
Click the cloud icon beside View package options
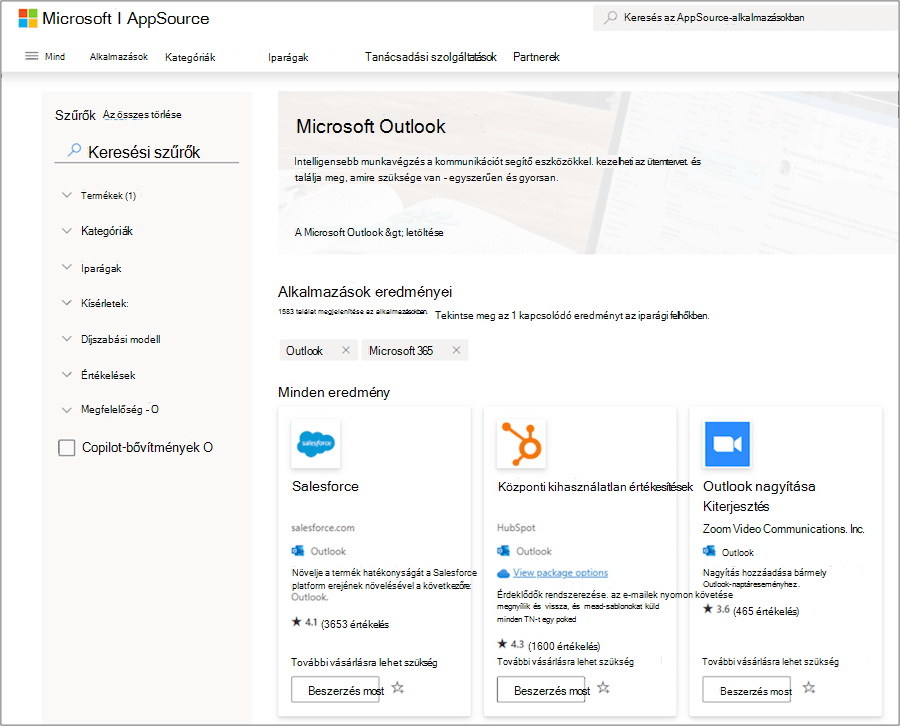point(503,573)
